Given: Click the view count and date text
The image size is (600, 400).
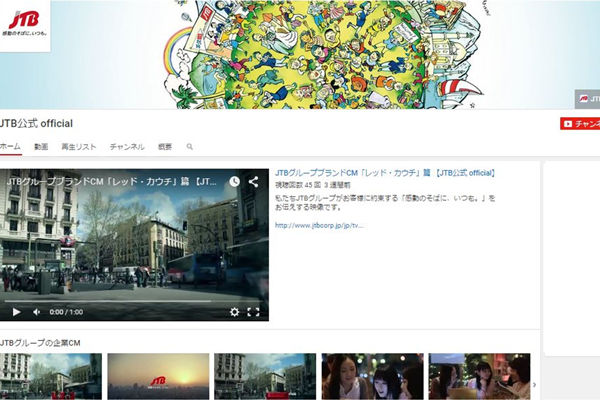Looking at the screenshot, I should pos(313,185).
